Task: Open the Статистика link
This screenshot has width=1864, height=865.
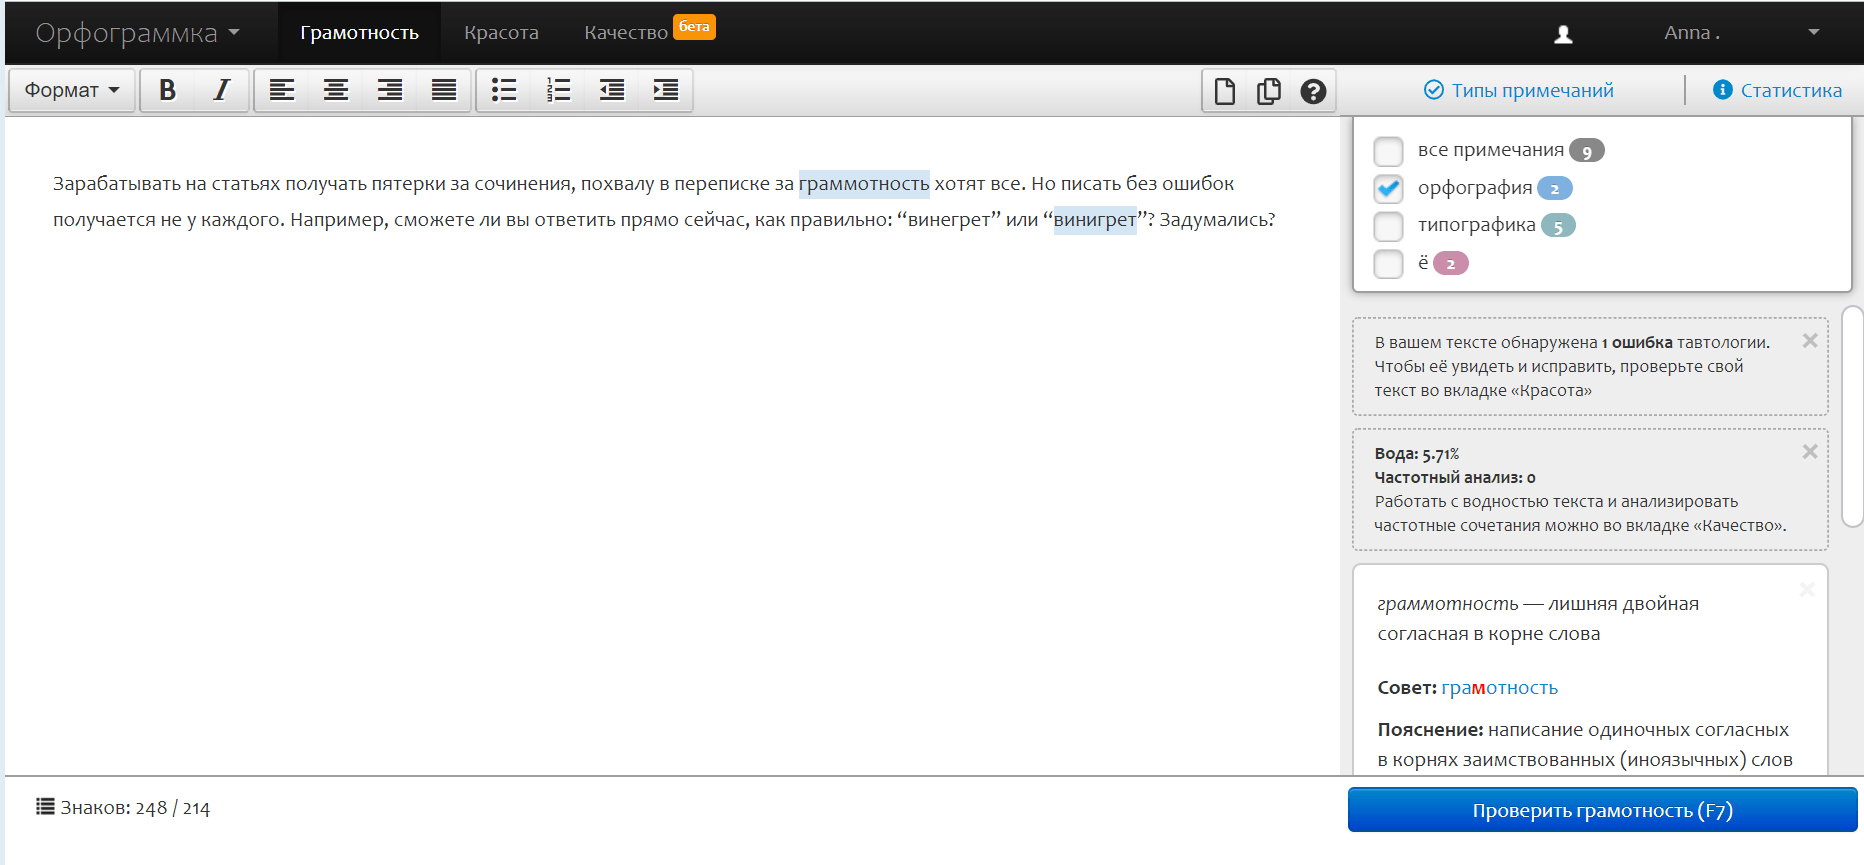Action: click(1777, 90)
